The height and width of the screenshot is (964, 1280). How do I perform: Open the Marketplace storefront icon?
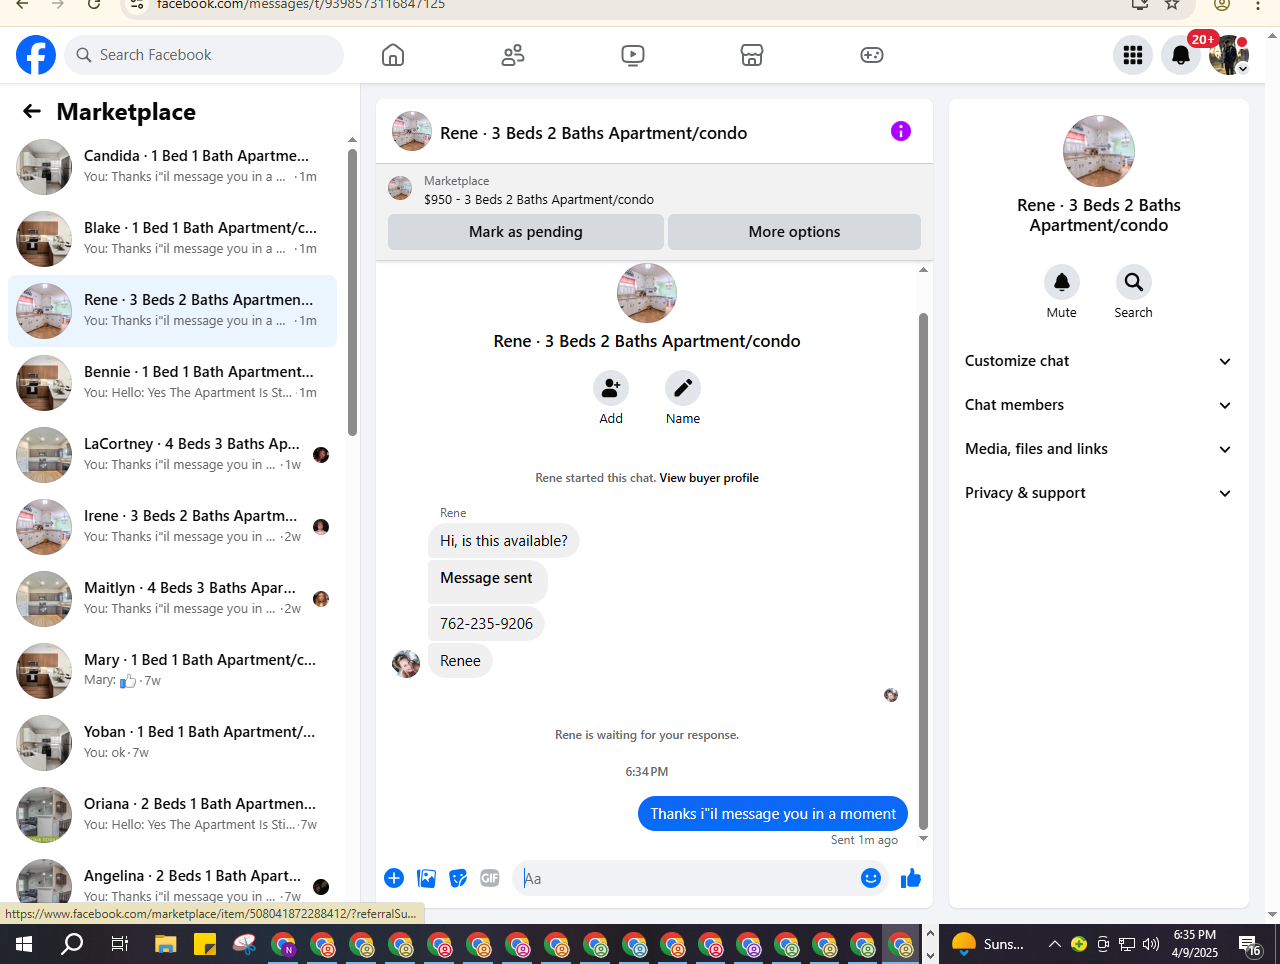coord(752,55)
